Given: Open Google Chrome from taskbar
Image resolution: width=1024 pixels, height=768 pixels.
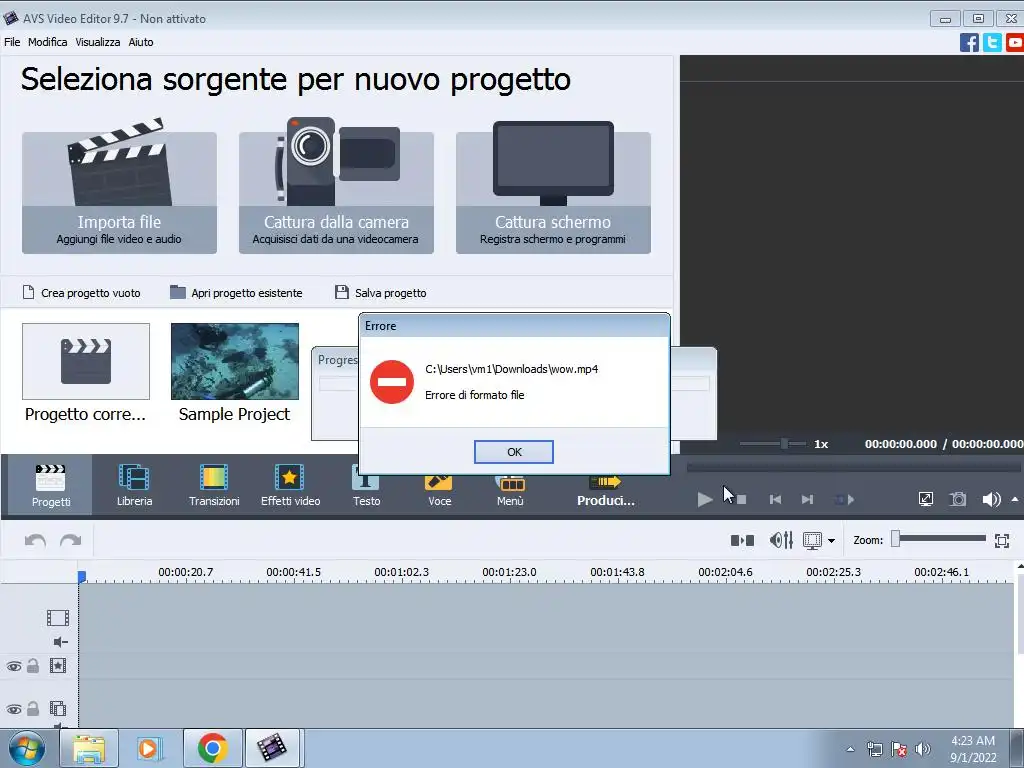Looking at the screenshot, I should [212, 748].
